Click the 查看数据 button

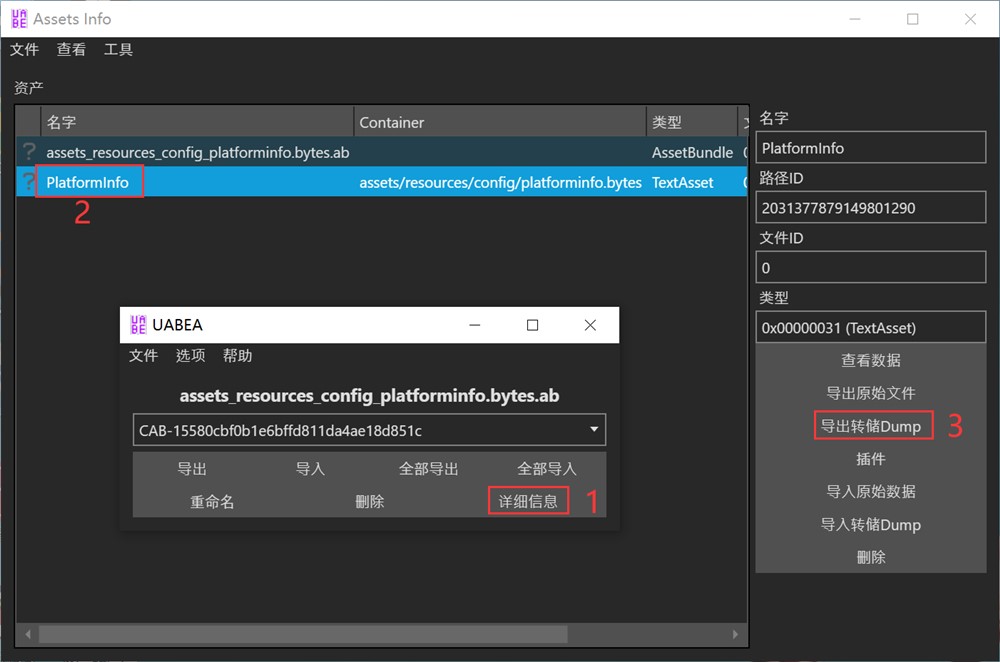pyautogui.click(x=871, y=360)
